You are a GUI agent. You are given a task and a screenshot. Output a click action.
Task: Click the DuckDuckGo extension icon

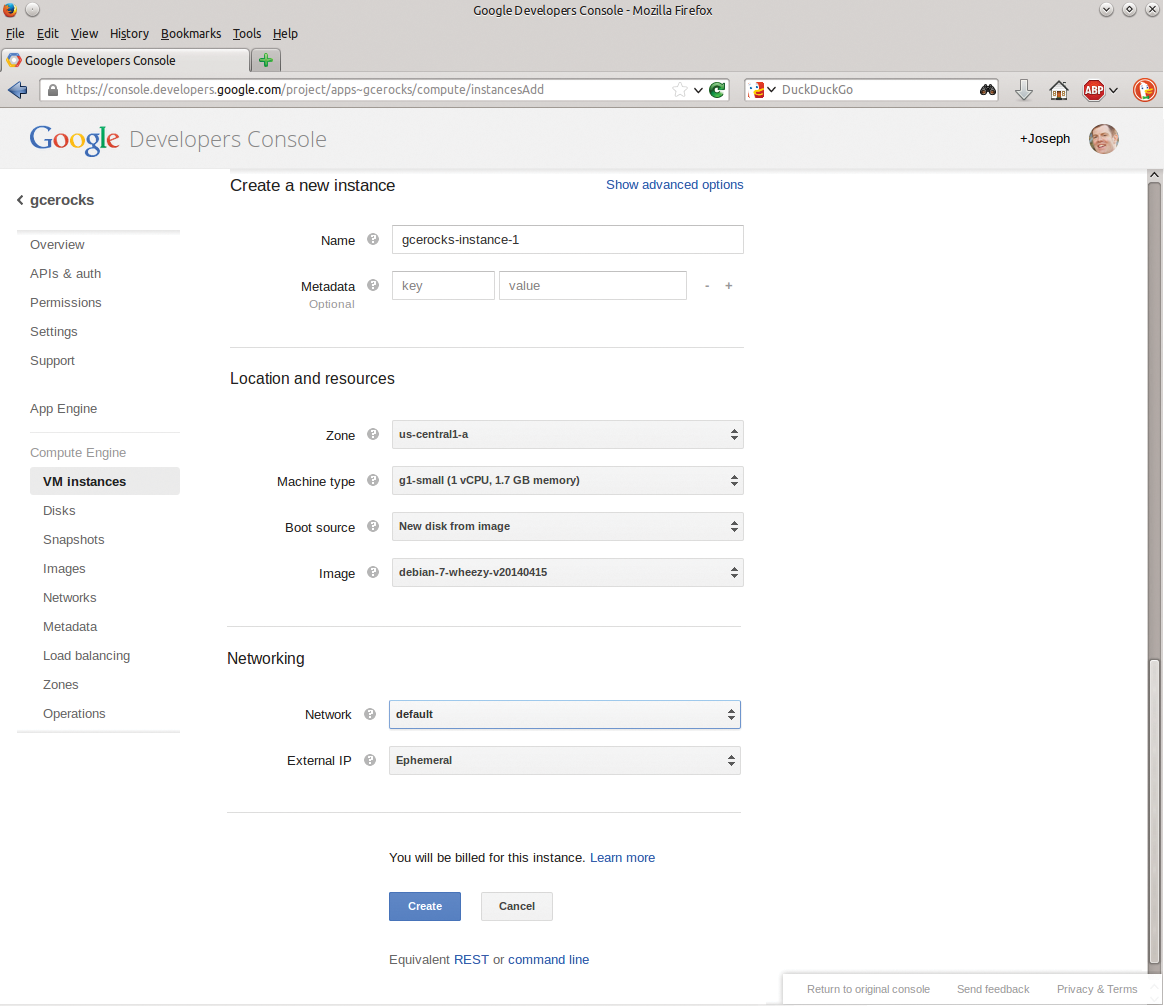coord(1144,90)
